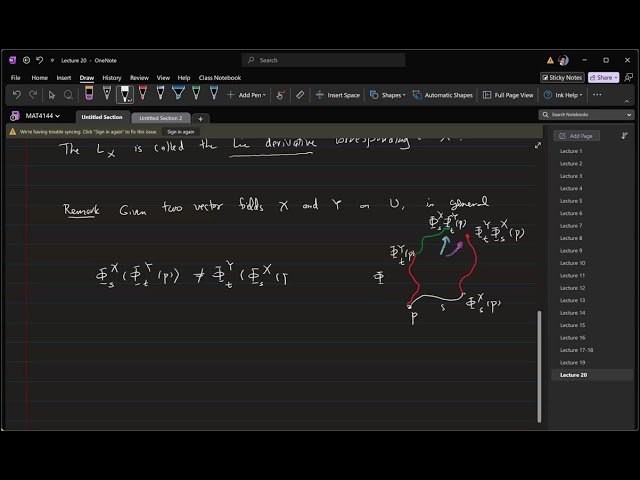This screenshot has width=640, height=480.
Task: Select the last blue pen in gallery
Action: tap(214, 94)
